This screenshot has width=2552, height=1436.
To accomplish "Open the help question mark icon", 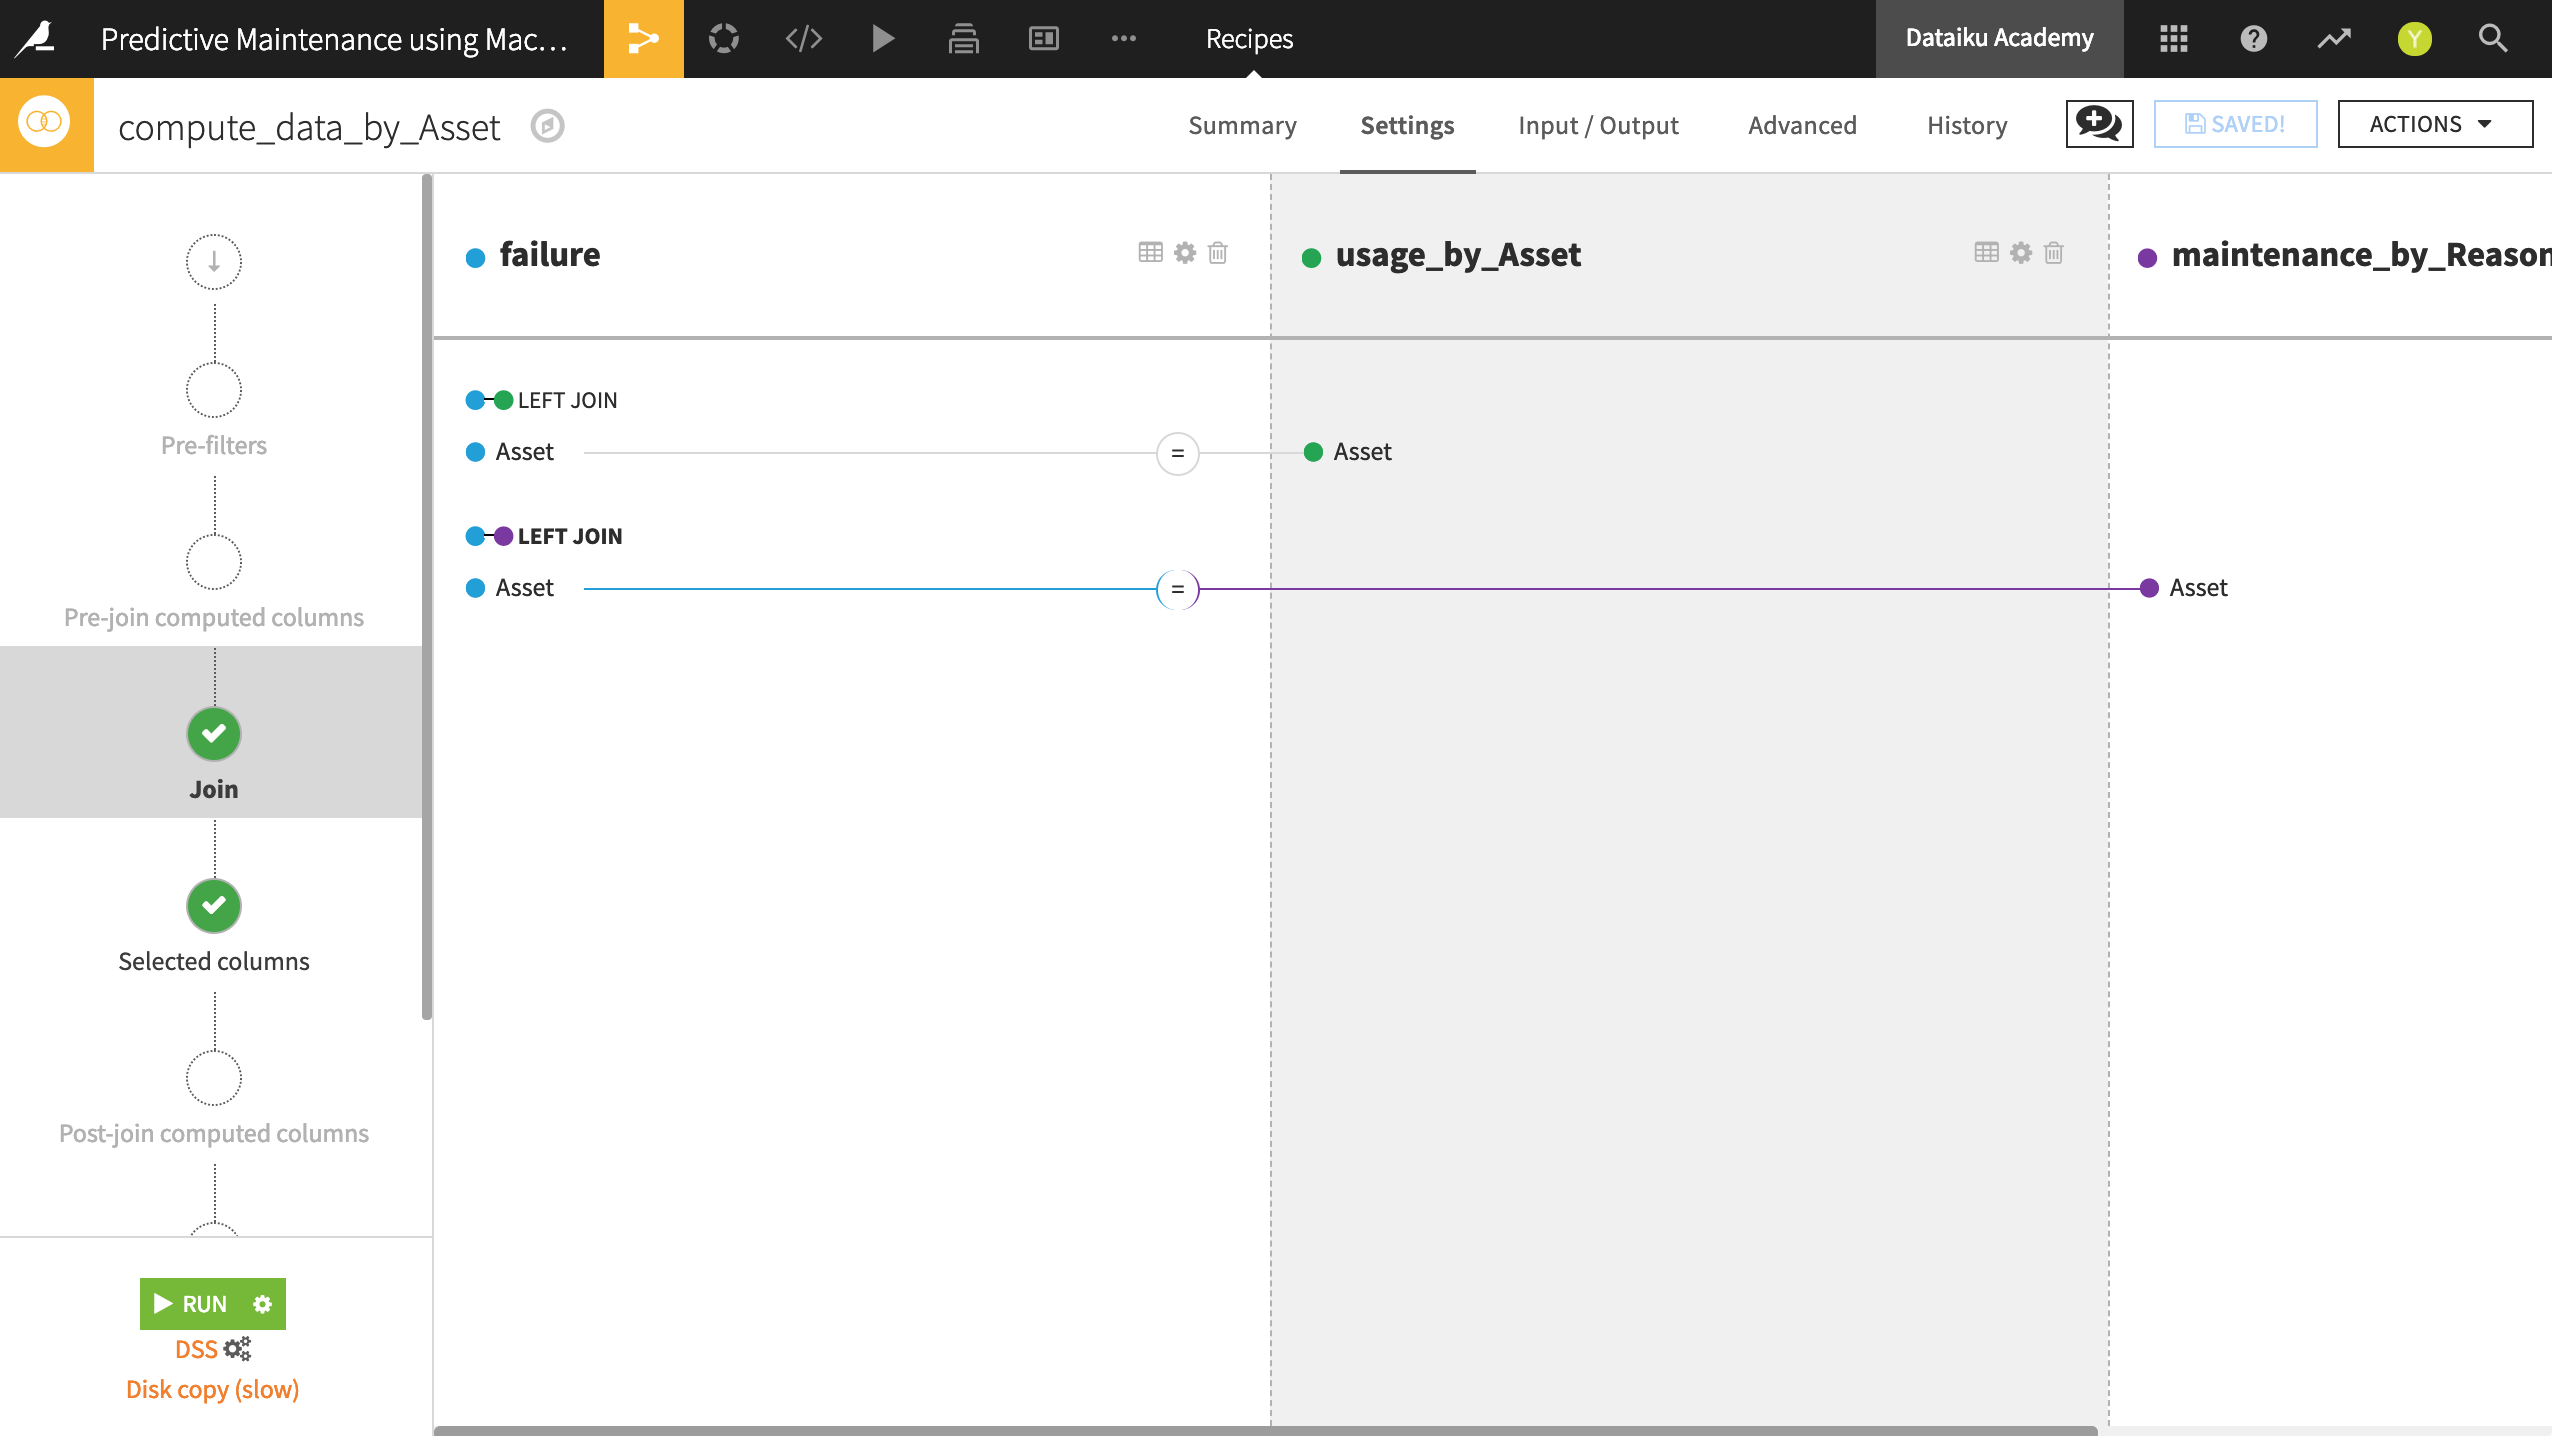I will [x=2253, y=39].
